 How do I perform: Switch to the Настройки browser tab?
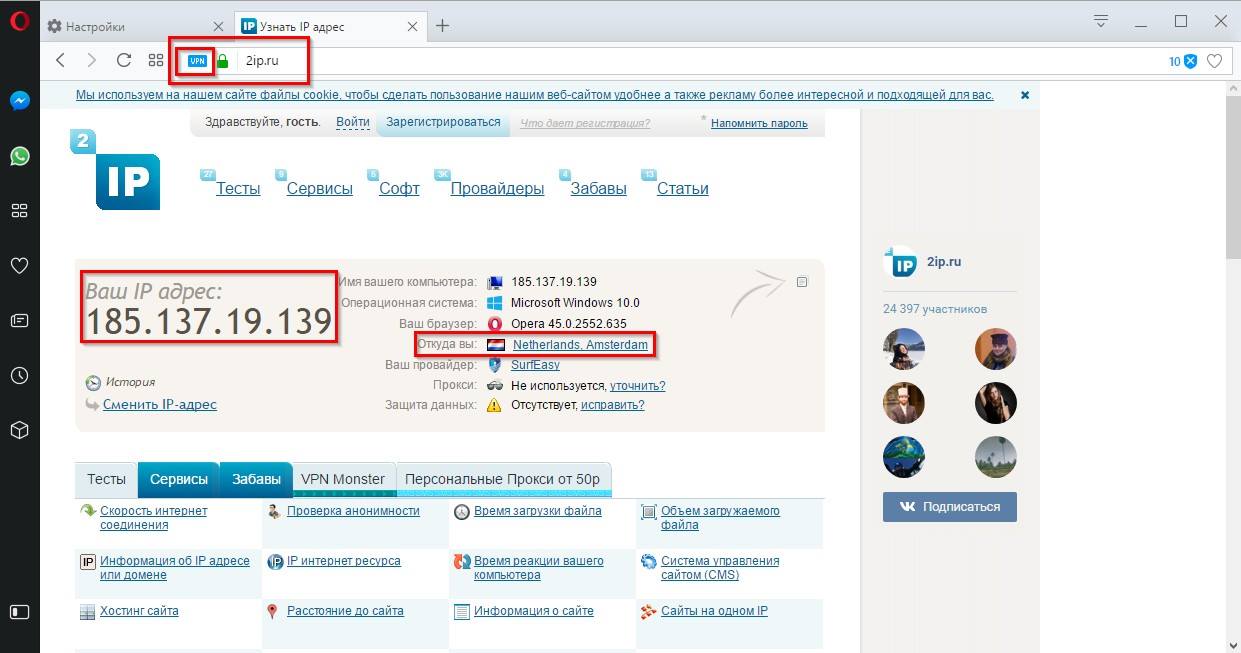(x=136, y=26)
